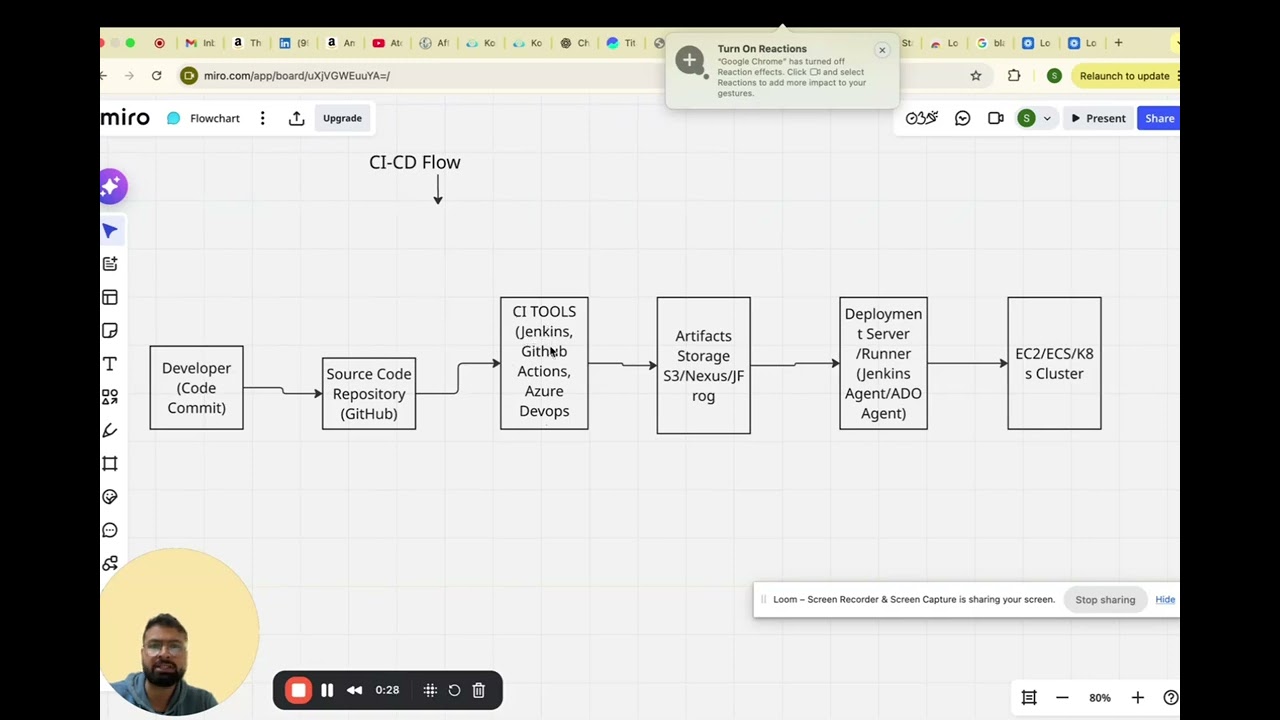Click the Present button
This screenshot has height=720, width=1280.
click(x=1098, y=118)
